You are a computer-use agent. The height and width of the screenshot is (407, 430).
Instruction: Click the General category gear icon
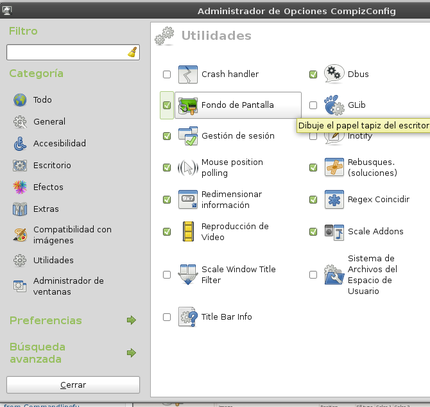20,122
